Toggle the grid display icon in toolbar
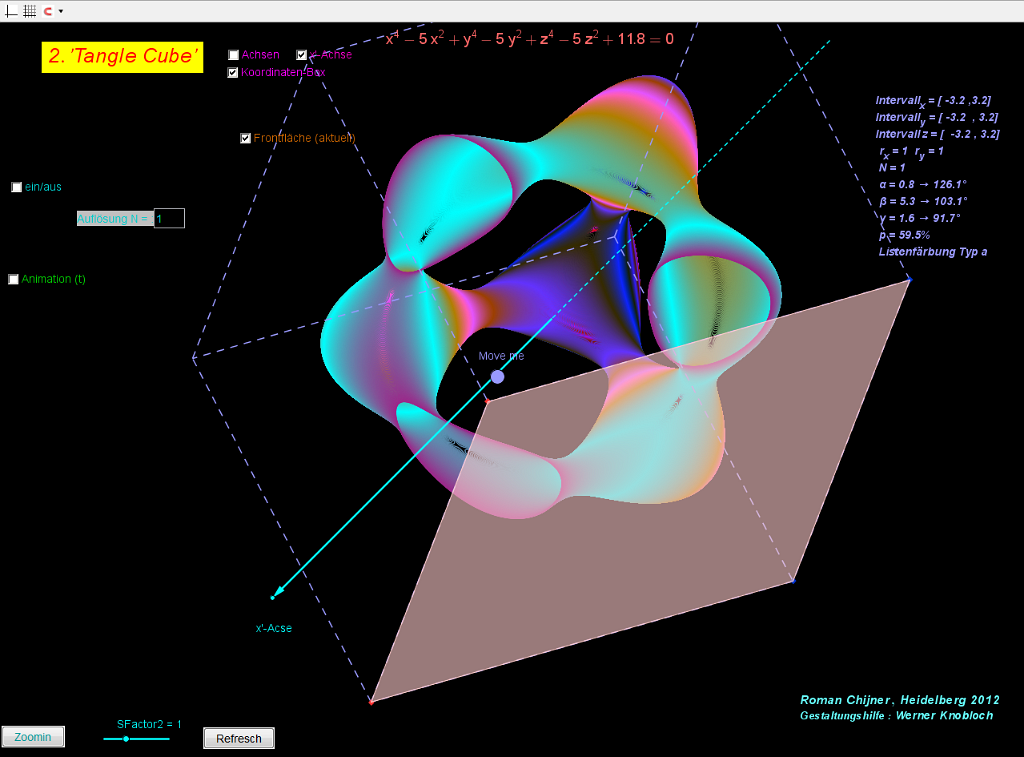Viewport: 1024px width, 757px height. (29, 11)
